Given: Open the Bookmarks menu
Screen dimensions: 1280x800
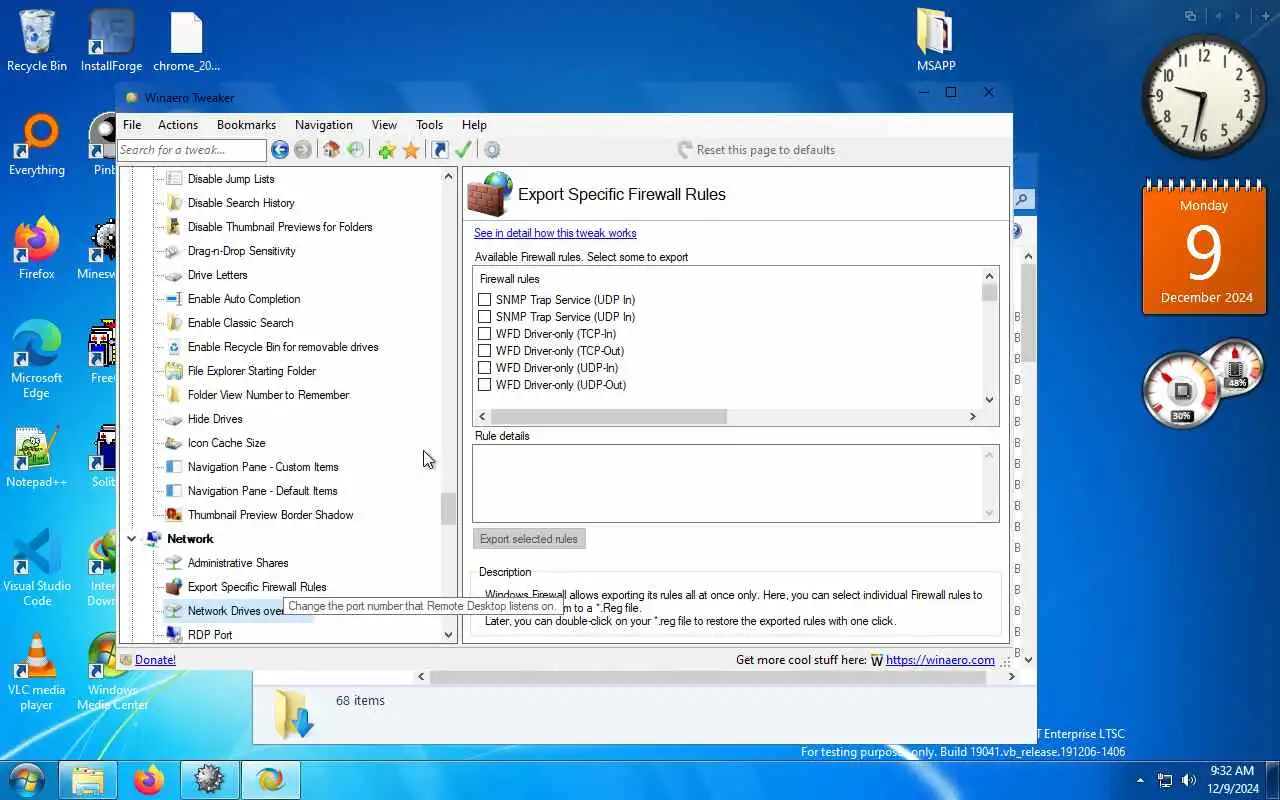Looking at the screenshot, I should [246, 125].
